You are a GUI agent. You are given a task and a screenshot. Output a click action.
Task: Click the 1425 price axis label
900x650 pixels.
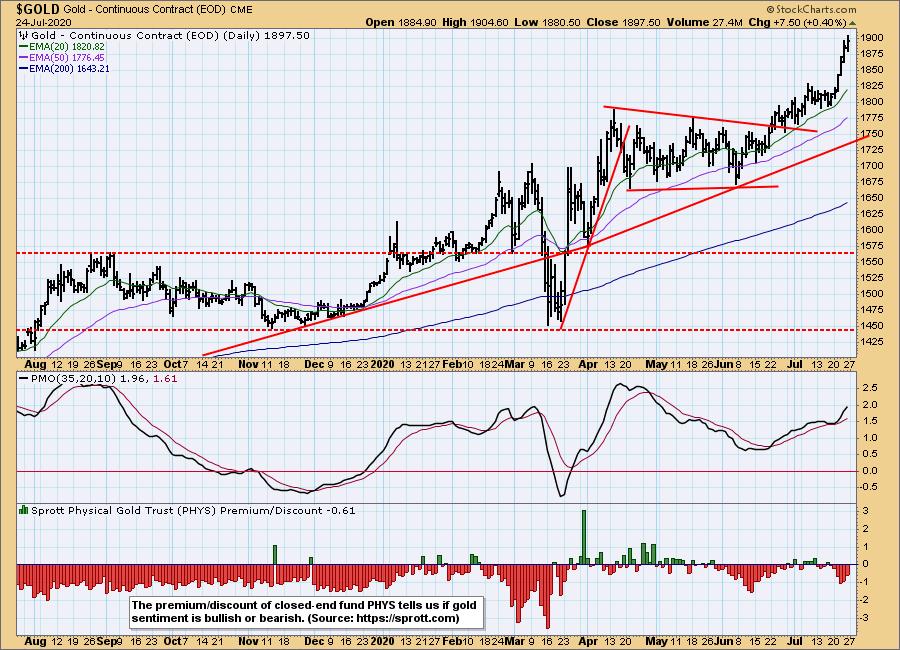pyautogui.click(x=872, y=342)
